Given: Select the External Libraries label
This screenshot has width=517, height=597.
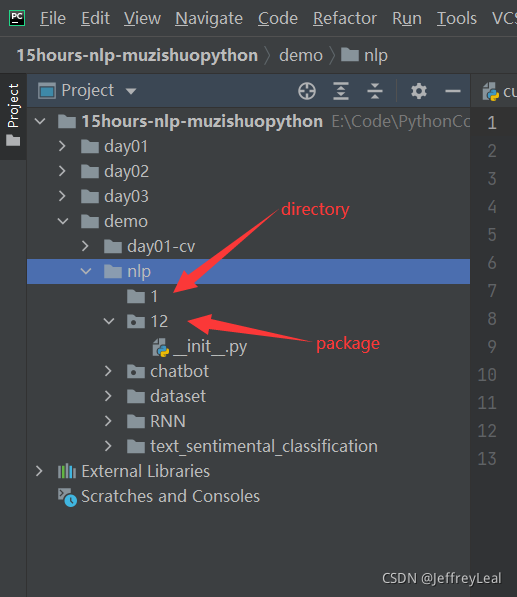Looking at the screenshot, I should click(146, 471).
